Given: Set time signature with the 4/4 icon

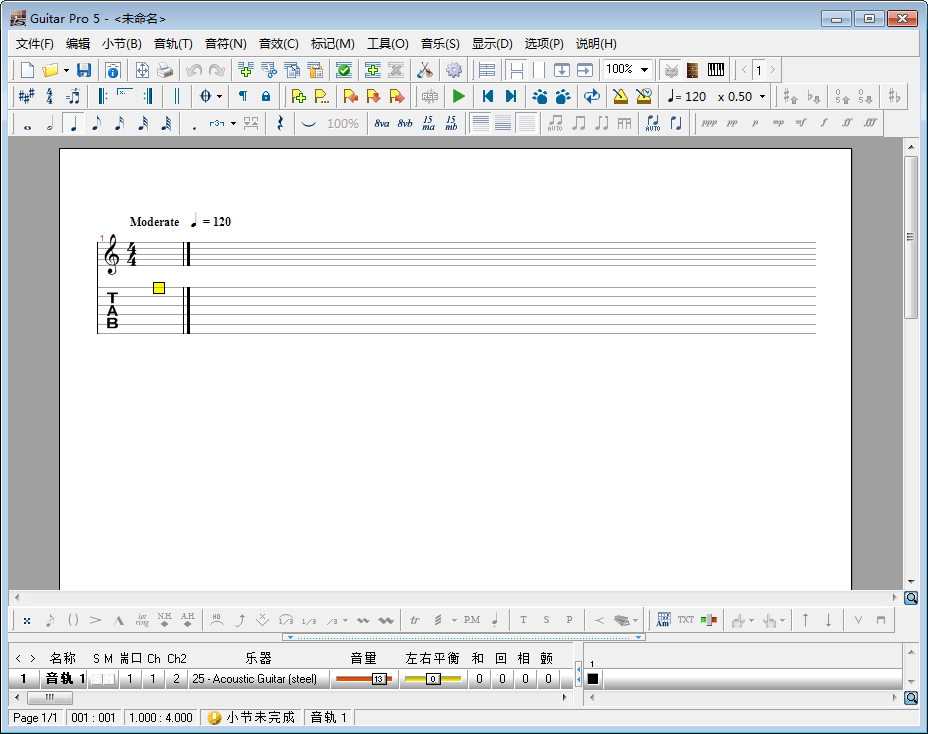Looking at the screenshot, I should pyautogui.click(x=50, y=96).
